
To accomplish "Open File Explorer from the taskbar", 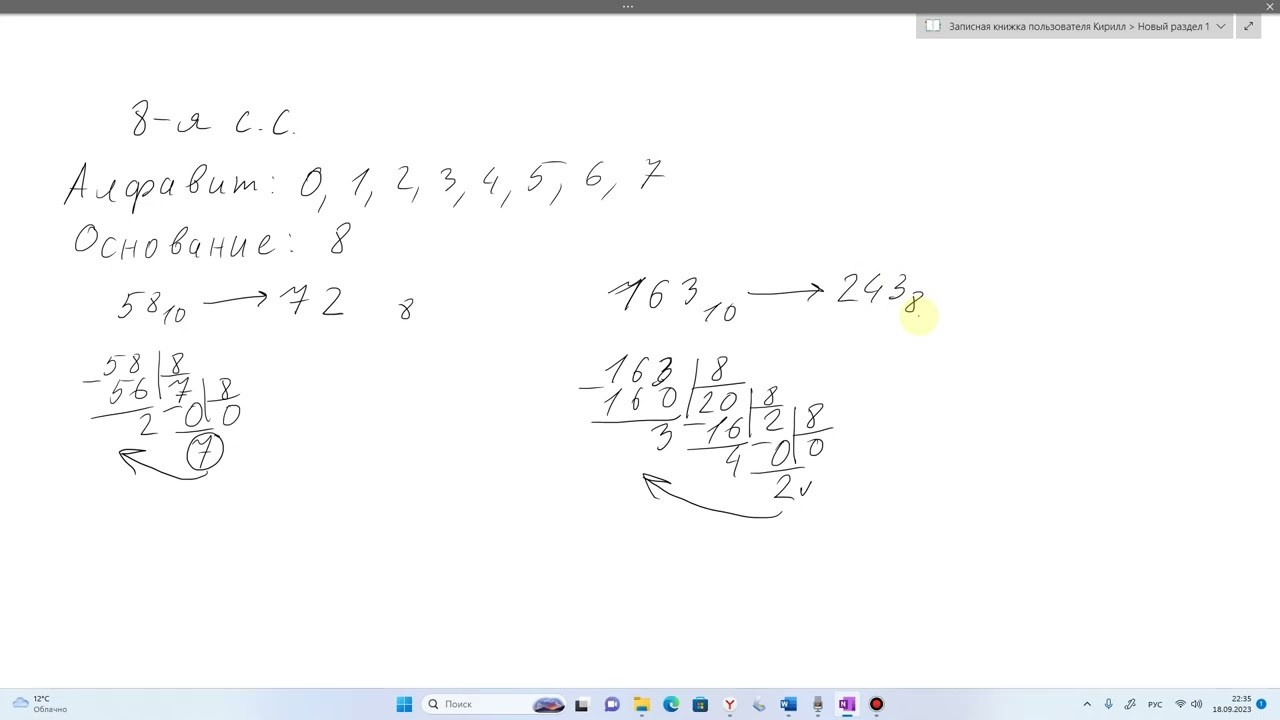I will tap(641, 704).
